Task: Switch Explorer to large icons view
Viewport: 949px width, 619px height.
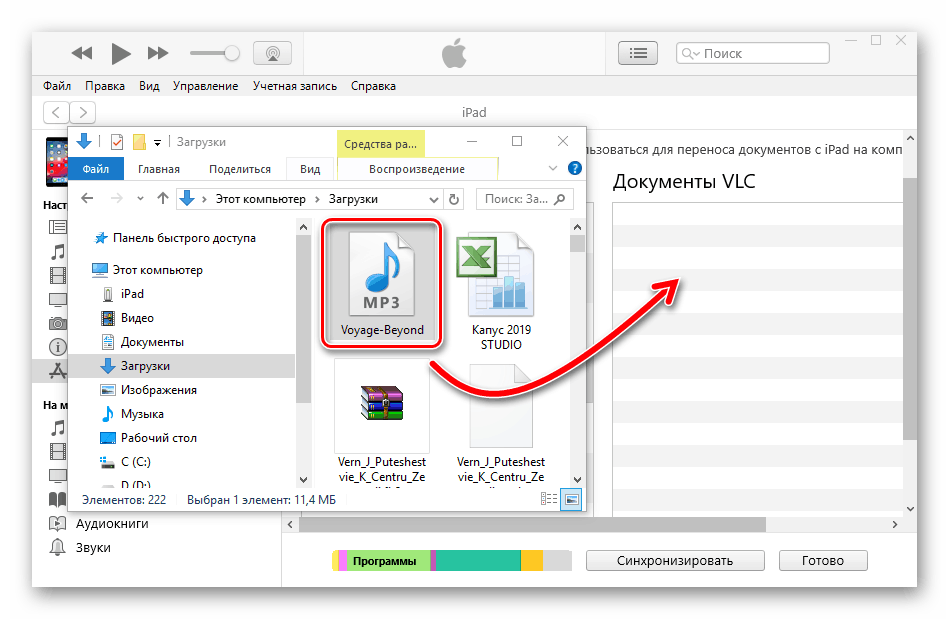Action: [571, 499]
